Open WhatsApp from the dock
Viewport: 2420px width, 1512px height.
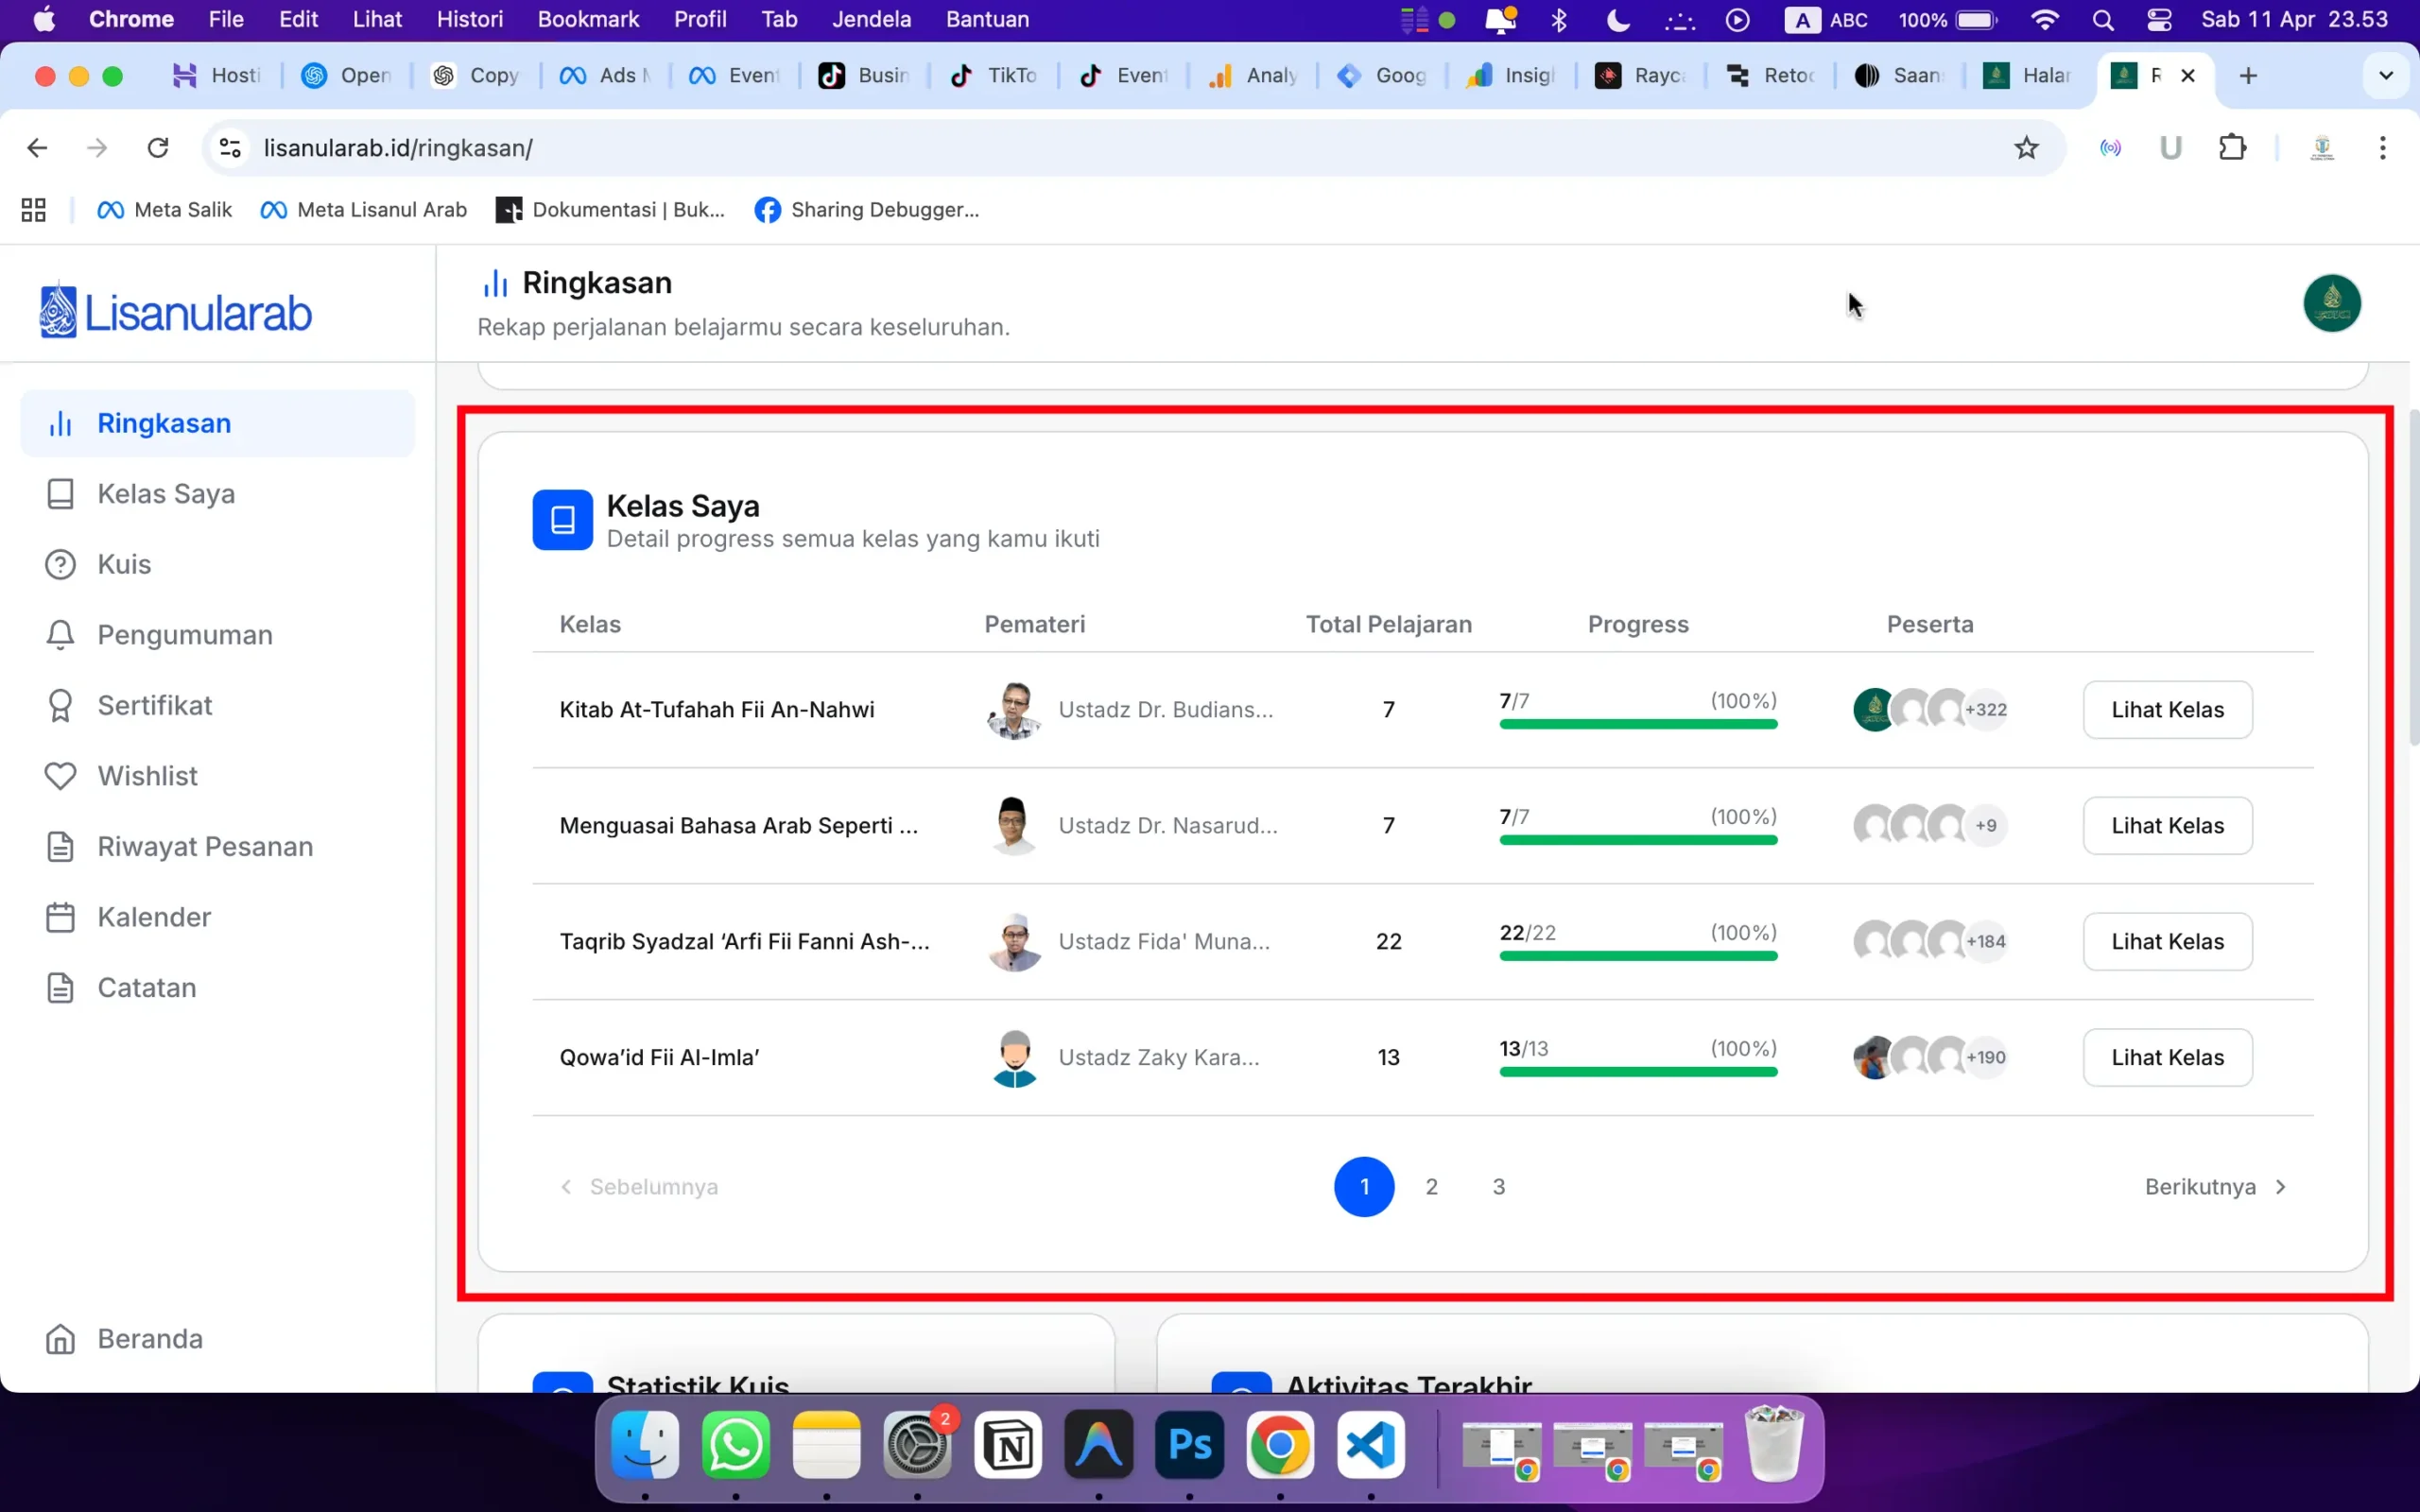736,1445
